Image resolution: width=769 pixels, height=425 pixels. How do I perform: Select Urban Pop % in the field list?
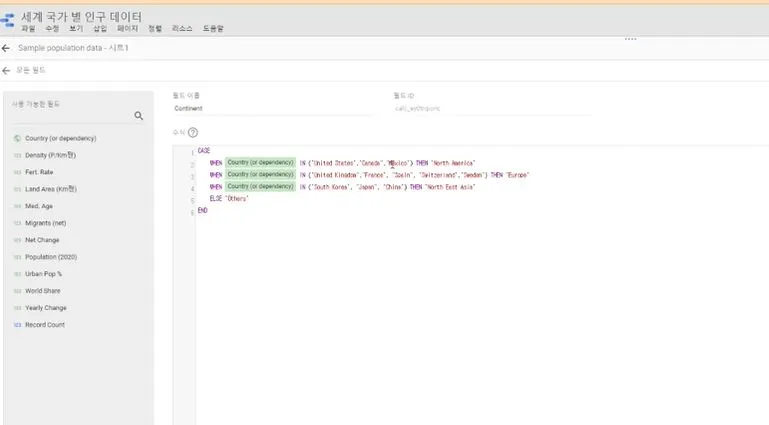[44, 274]
